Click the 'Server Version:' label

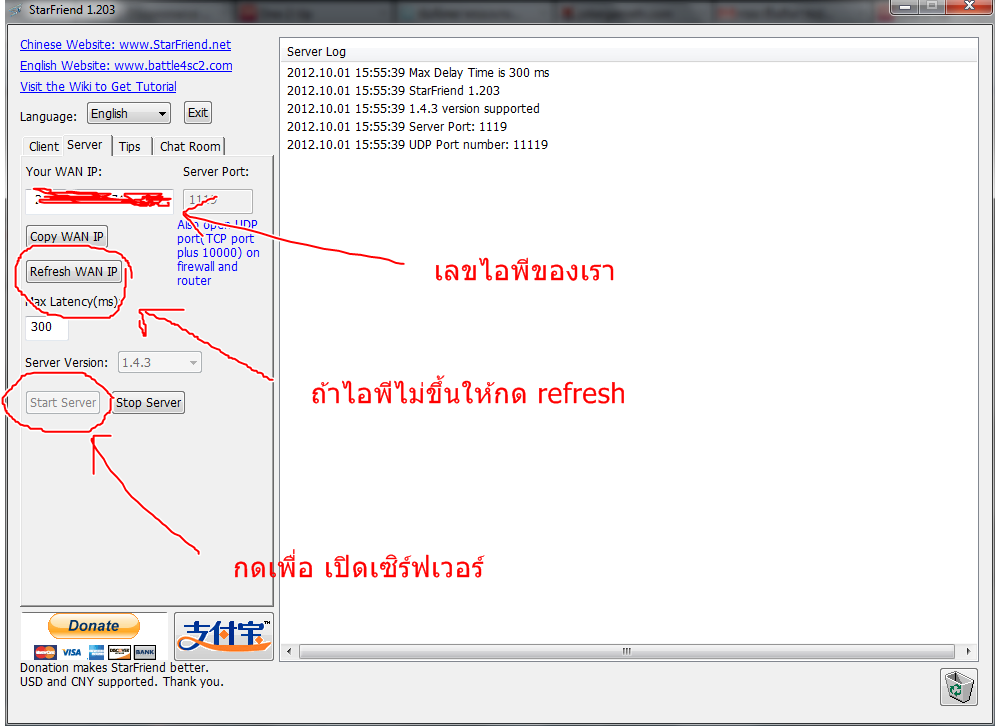point(67,363)
